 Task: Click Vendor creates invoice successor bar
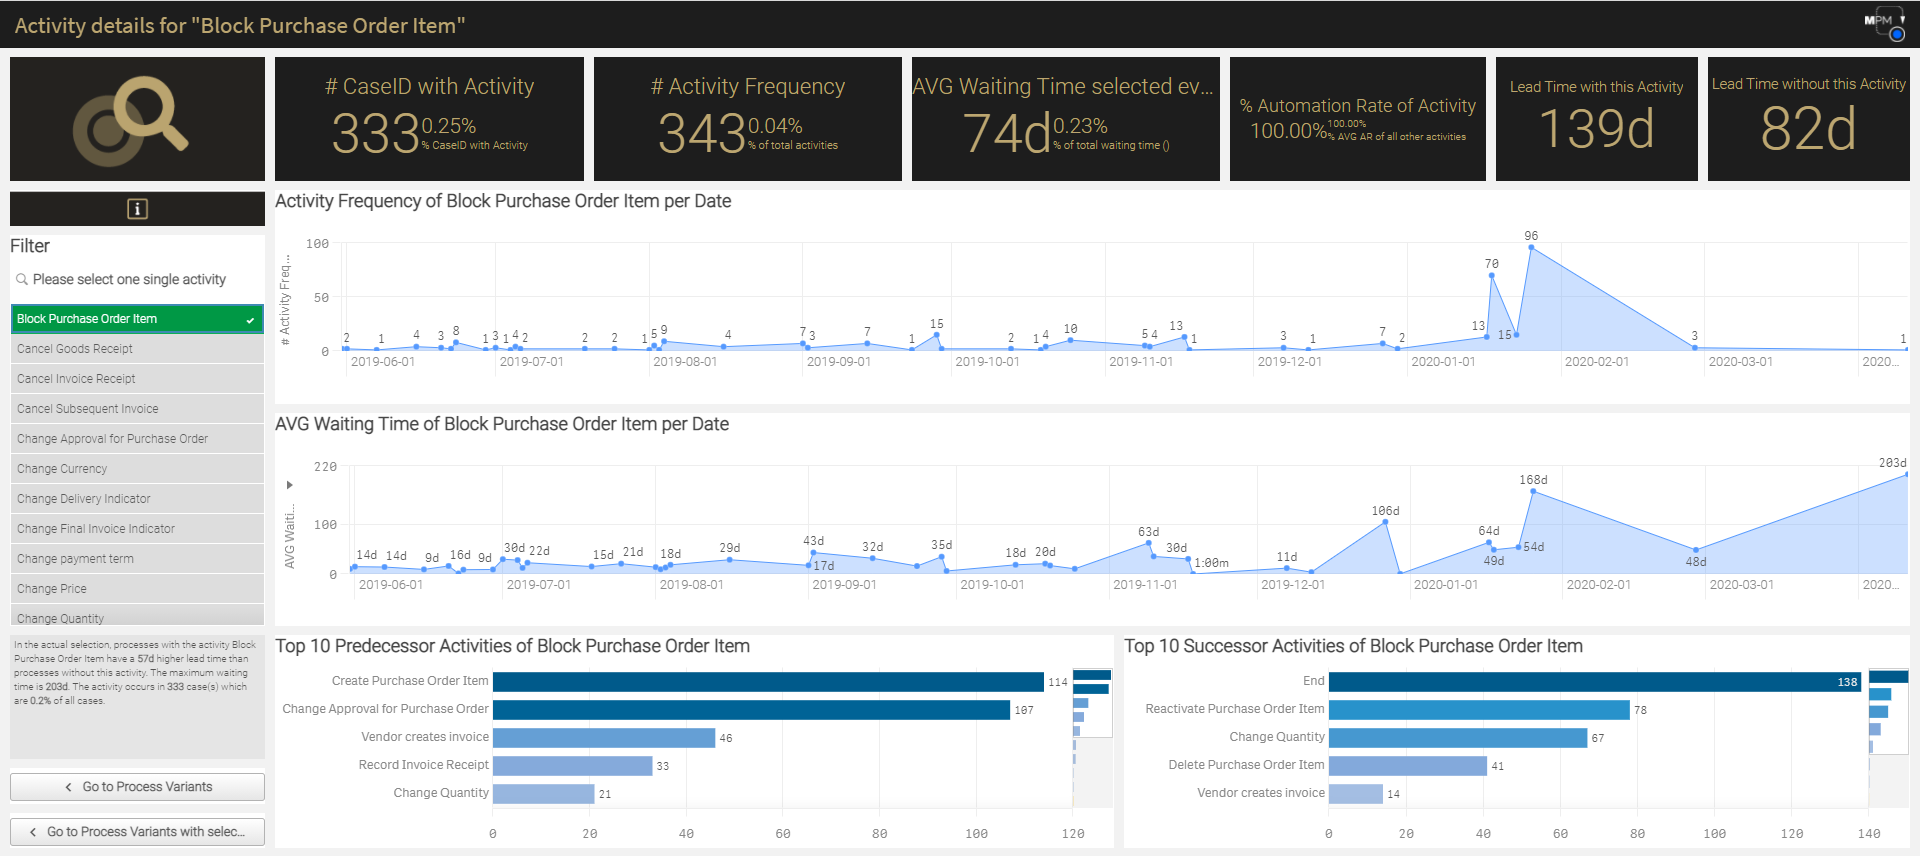(1356, 794)
